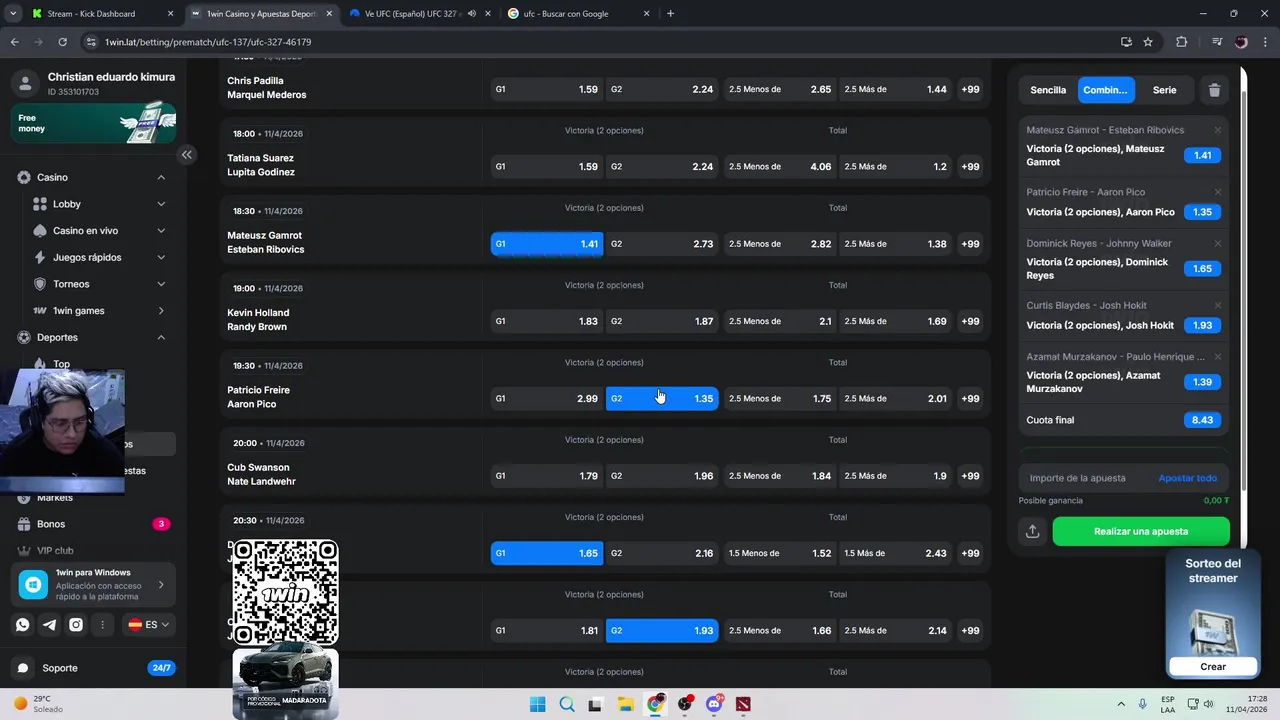
Task: Expand +99 markets for Swanson vs Landwehr
Action: 970,476
